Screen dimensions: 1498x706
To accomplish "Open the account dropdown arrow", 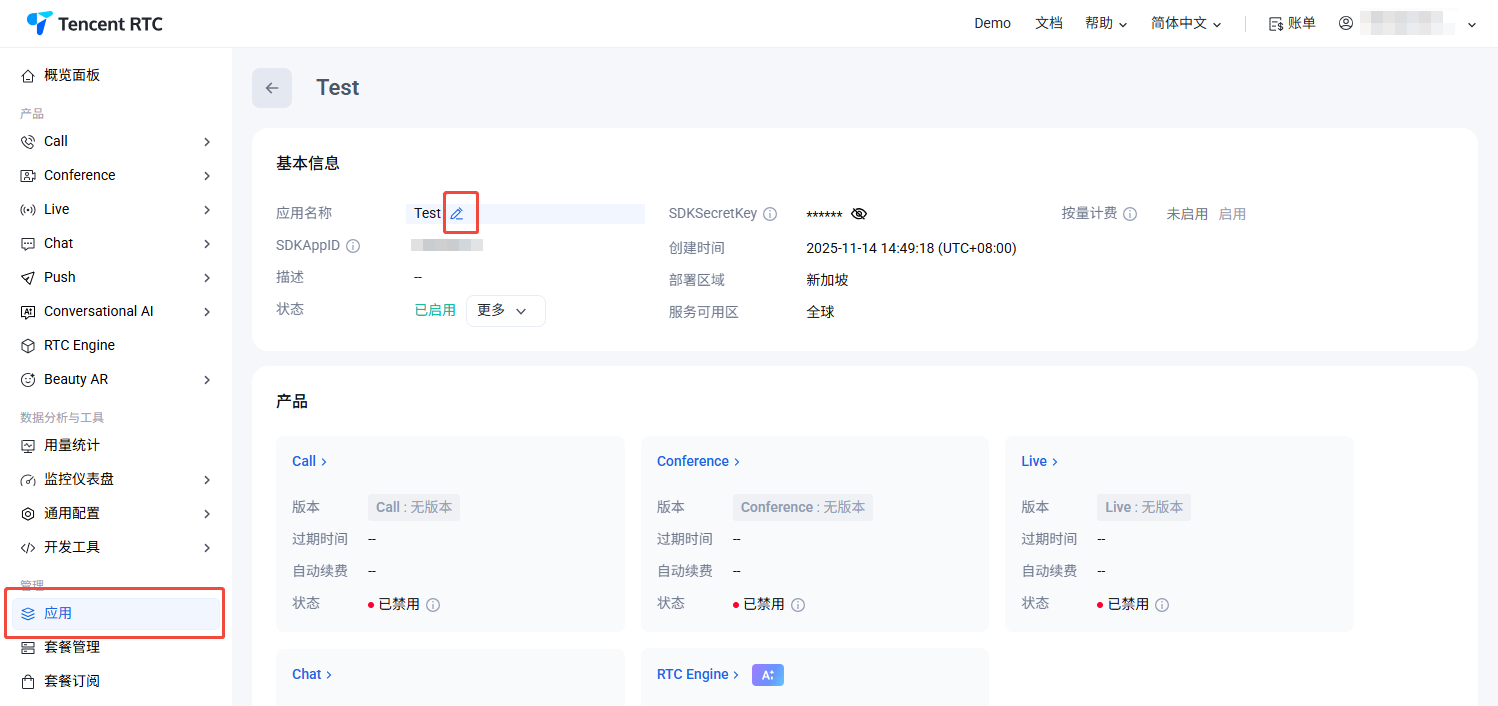I will click(1472, 24).
